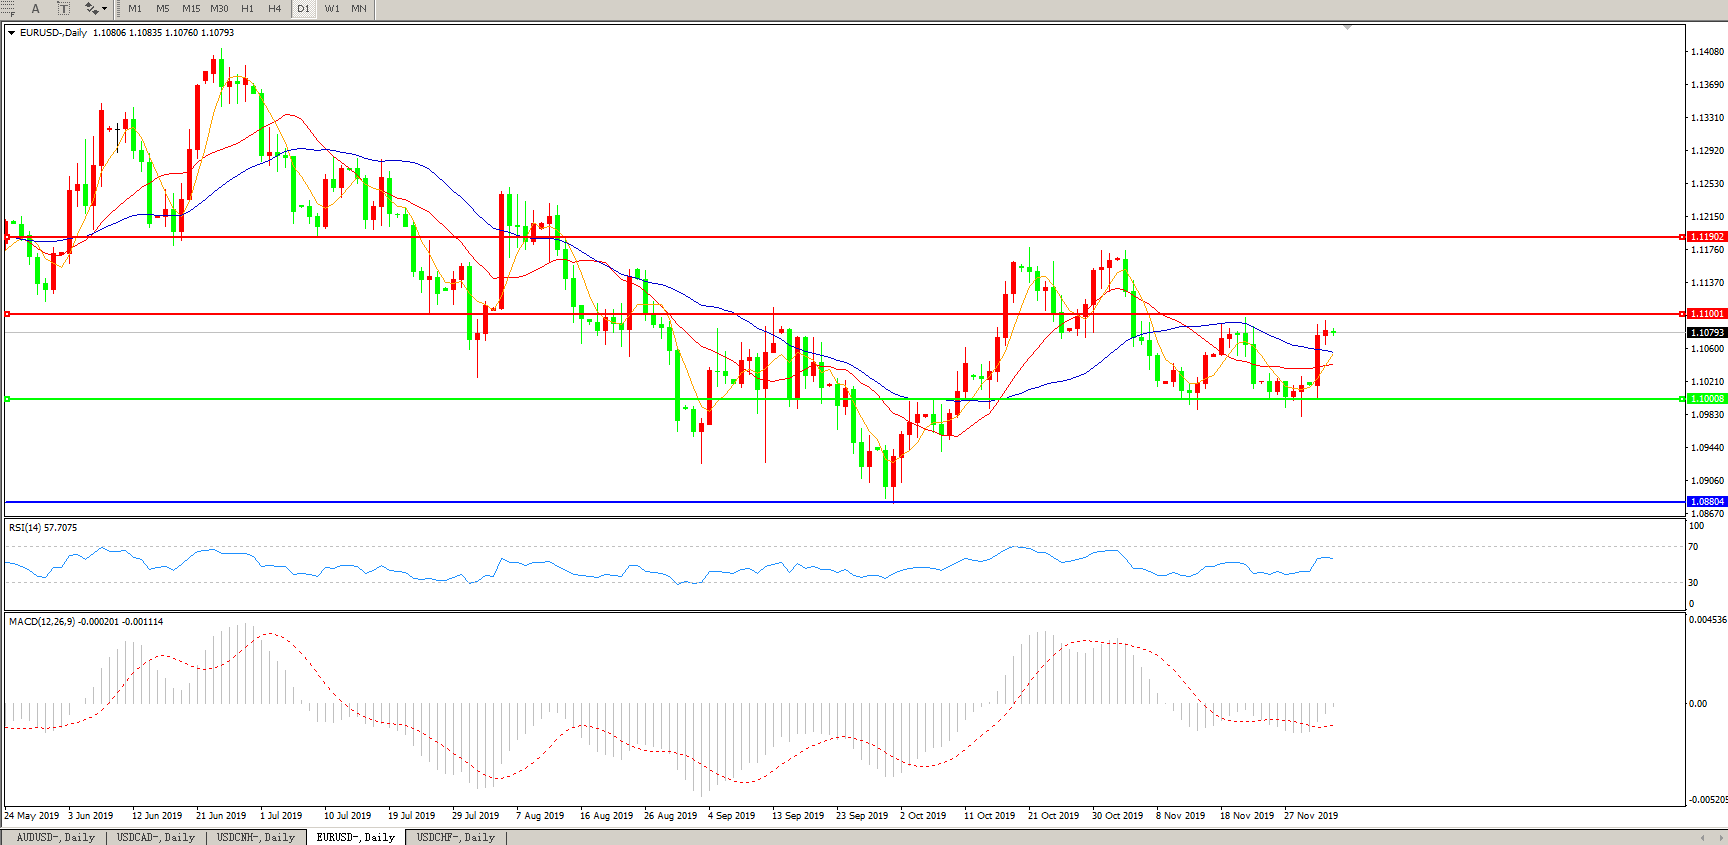Click the EURUSD chart title triangle
This screenshot has height=845, width=1728.
point(12,33)
